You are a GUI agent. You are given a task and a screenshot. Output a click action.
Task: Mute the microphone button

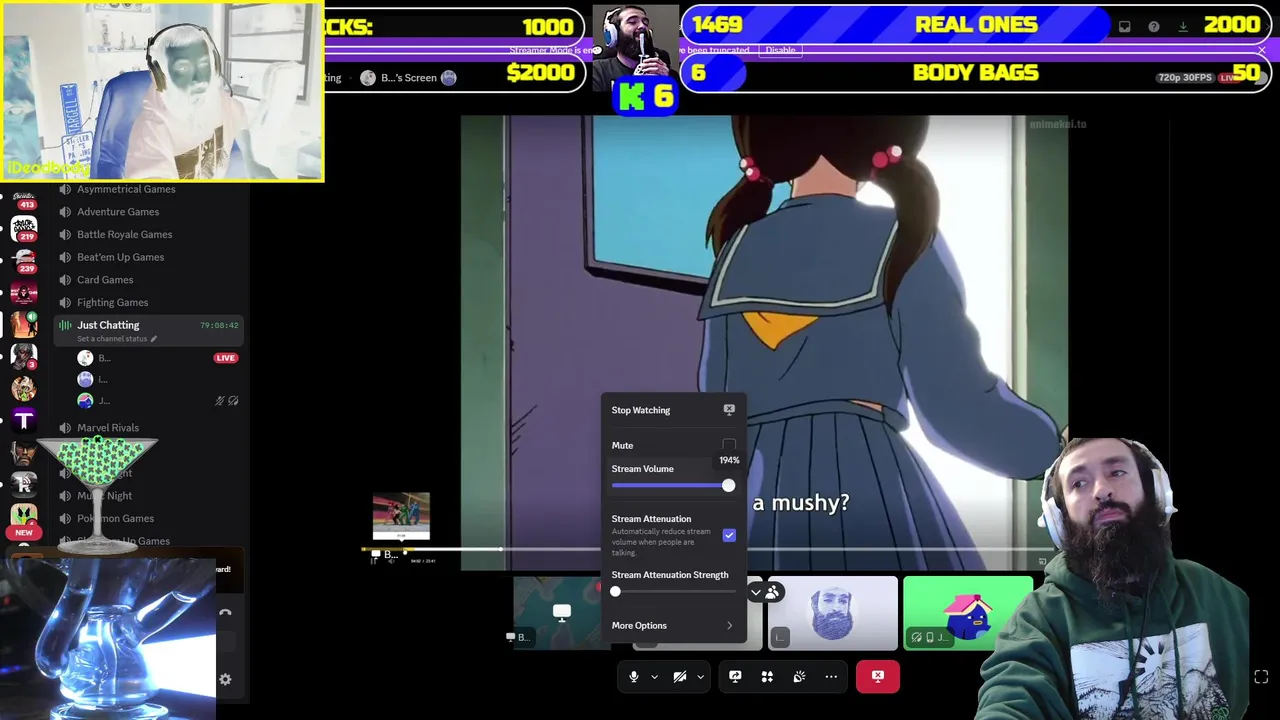point(633,677)
